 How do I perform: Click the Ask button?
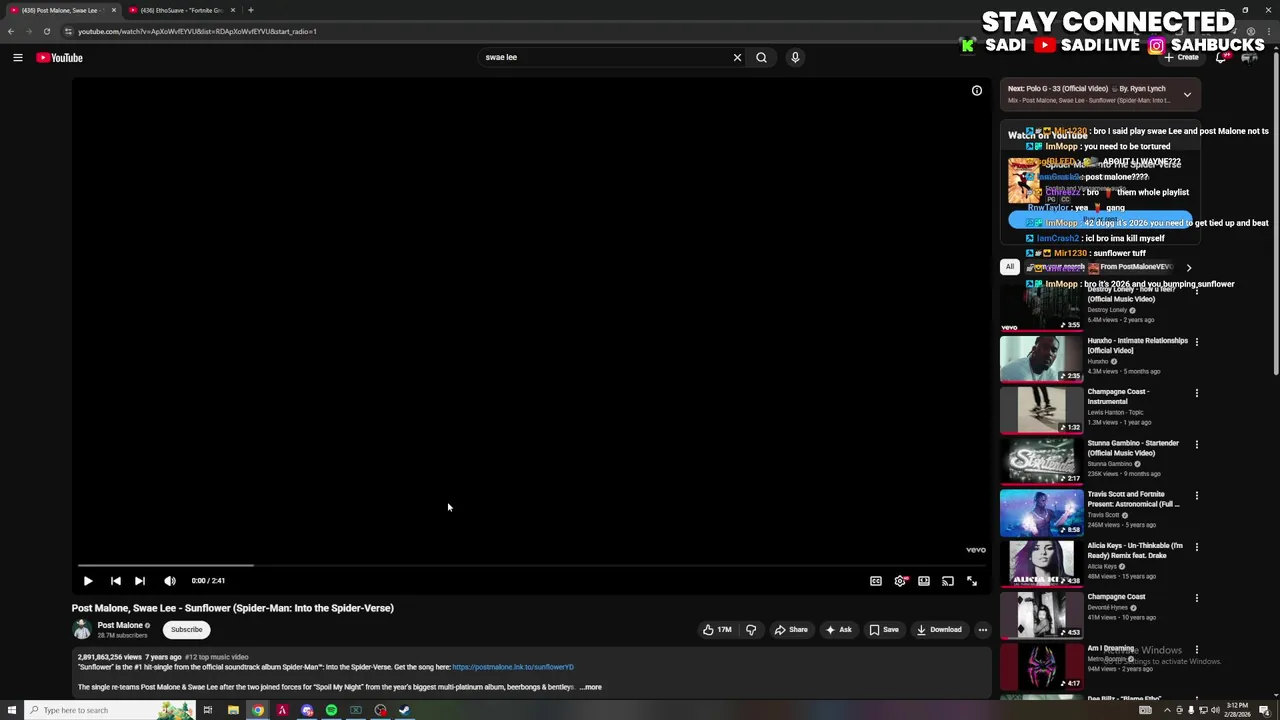(x=838, y=630)
